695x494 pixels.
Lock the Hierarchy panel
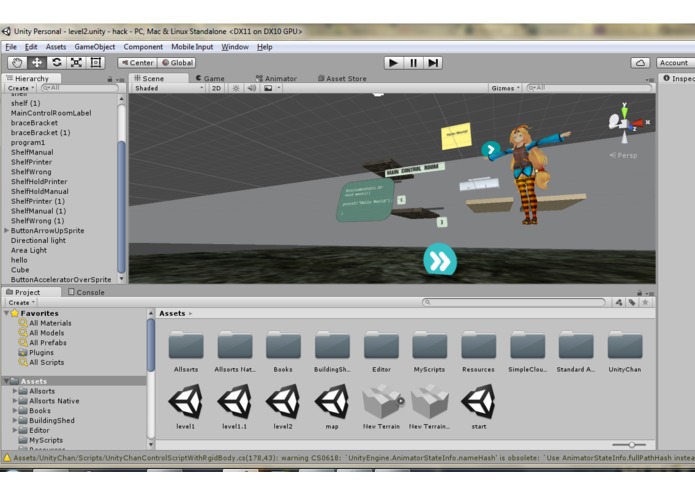click(x=109, y=79)
